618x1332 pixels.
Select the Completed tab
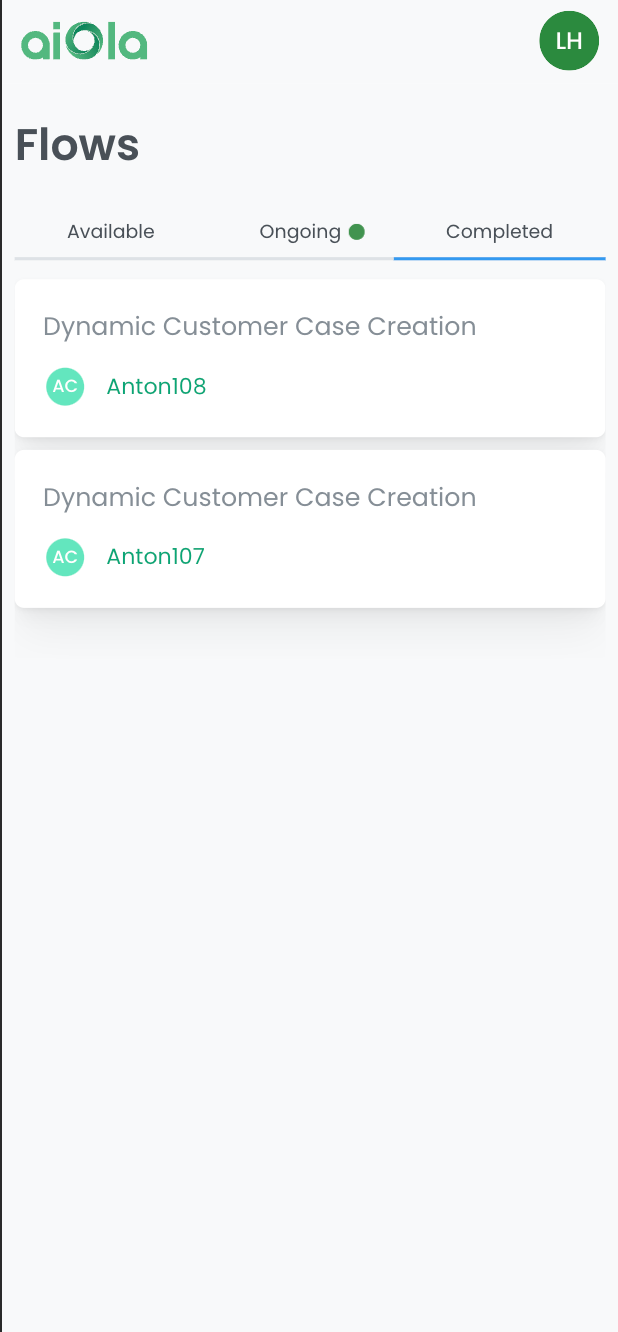click(499, 232)
